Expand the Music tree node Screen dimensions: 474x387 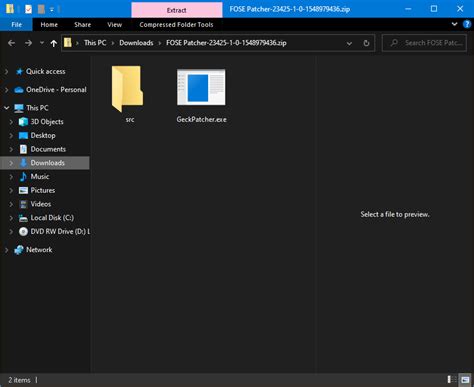point(11,177)
